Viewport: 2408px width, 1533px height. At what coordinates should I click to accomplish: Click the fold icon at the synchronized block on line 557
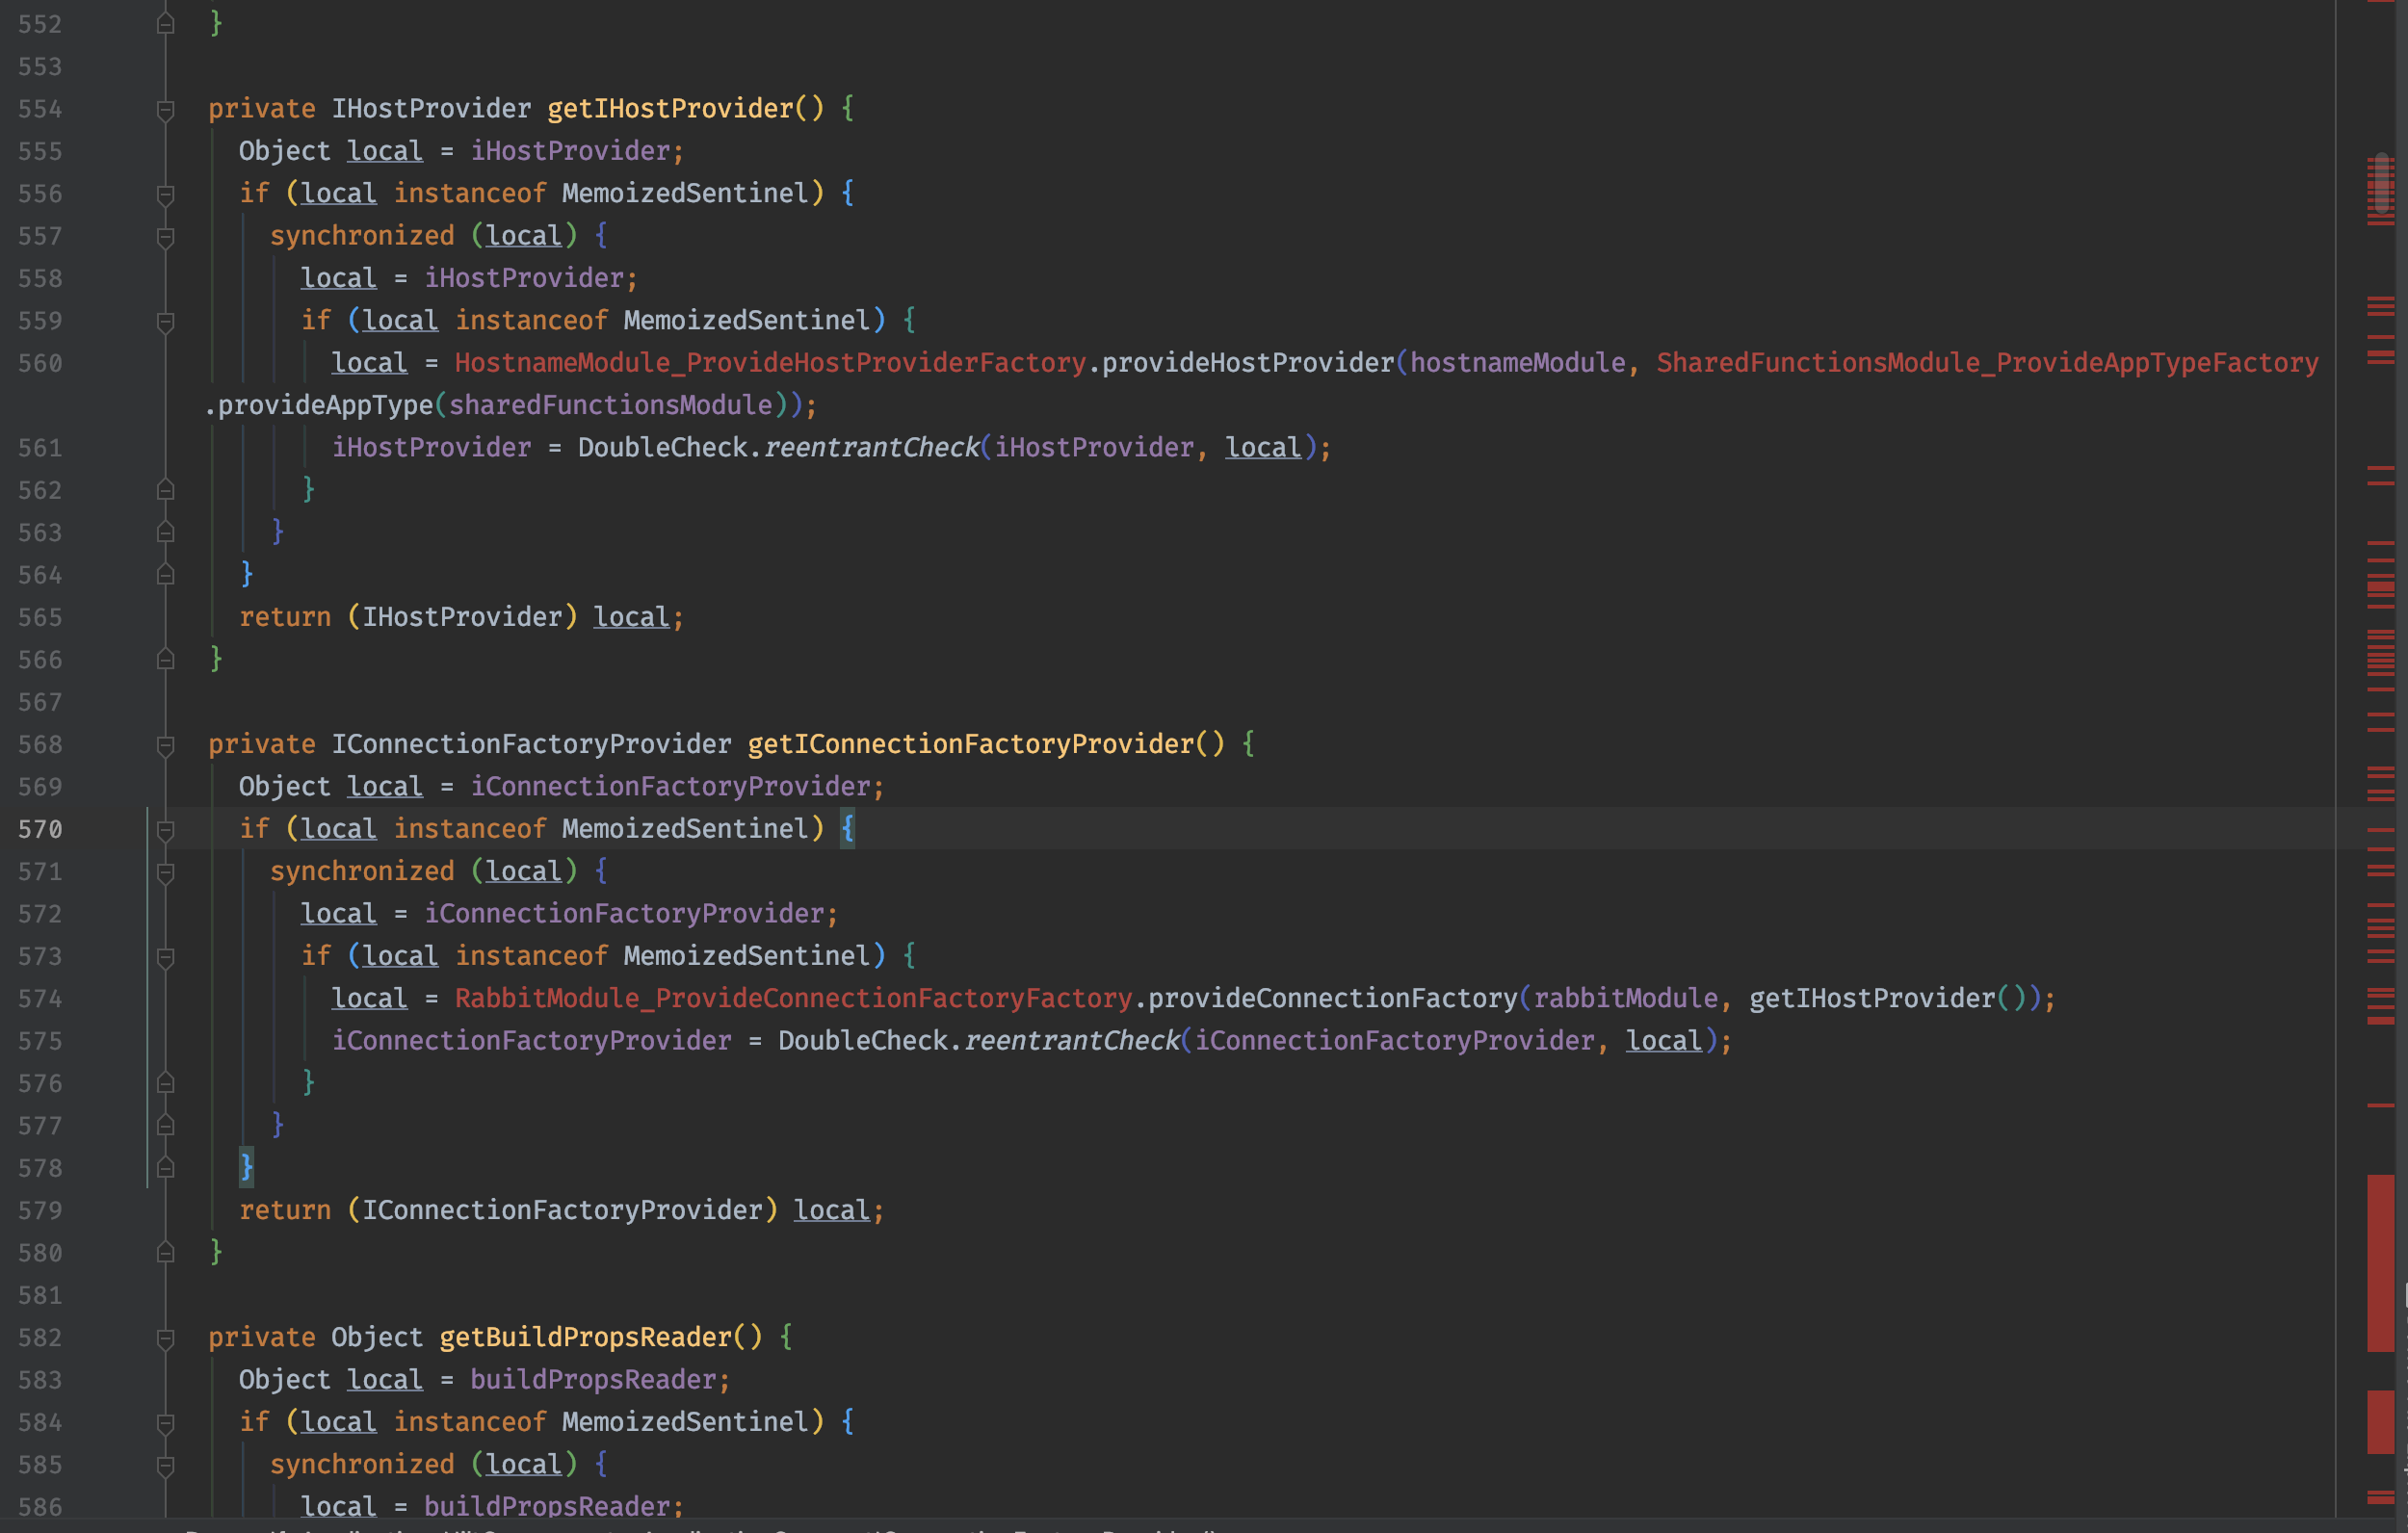(165, 236)
